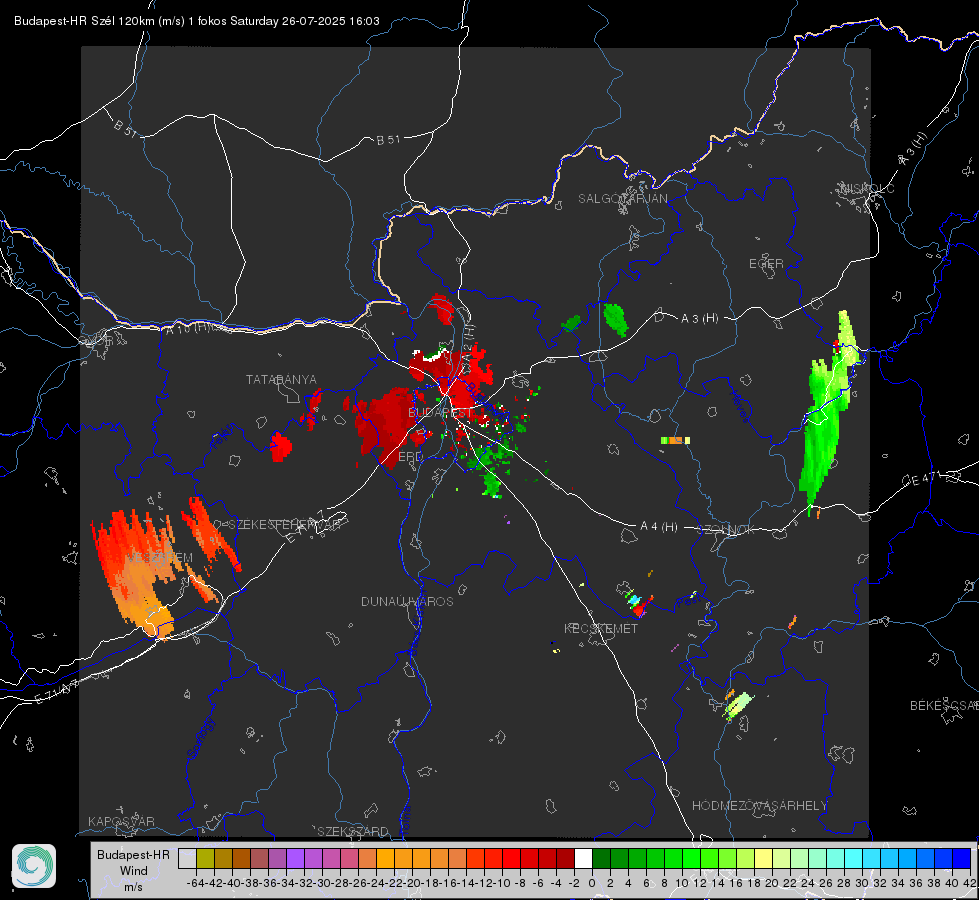Select the 42 value on the legend scale
Screen dimensions: 979x900
click(x=969, y=883)
